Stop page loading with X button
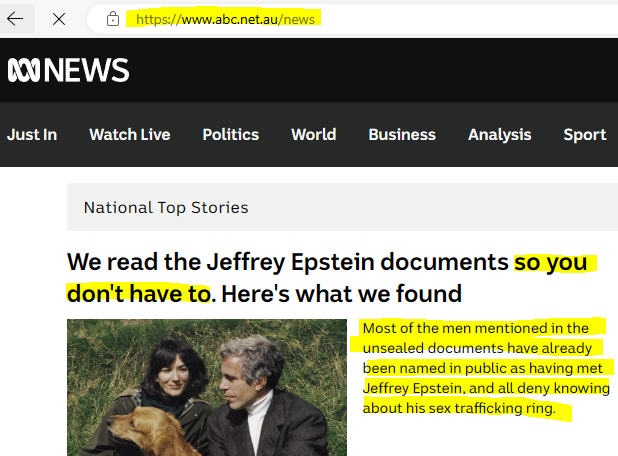Screen dimensions: 618x456 pos(59,19)
